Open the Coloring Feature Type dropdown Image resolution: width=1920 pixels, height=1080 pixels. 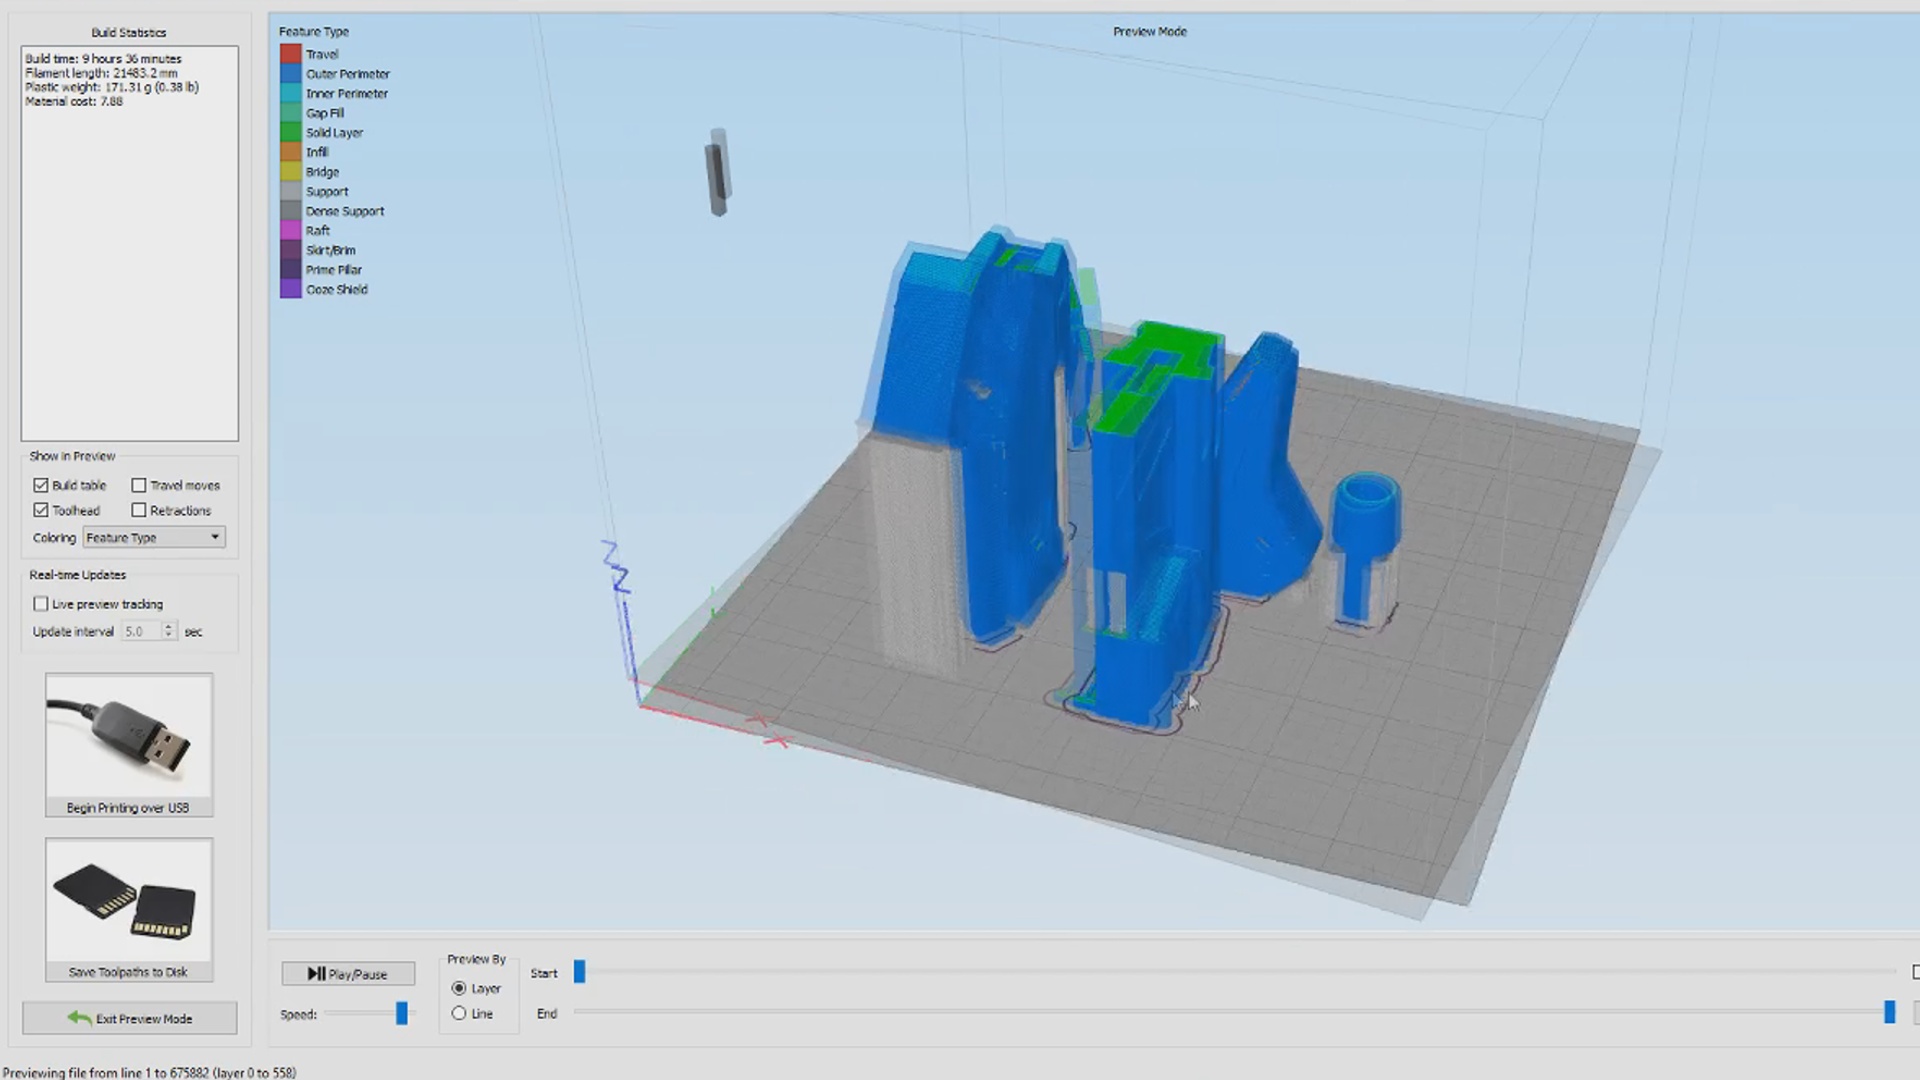[154, 537]
